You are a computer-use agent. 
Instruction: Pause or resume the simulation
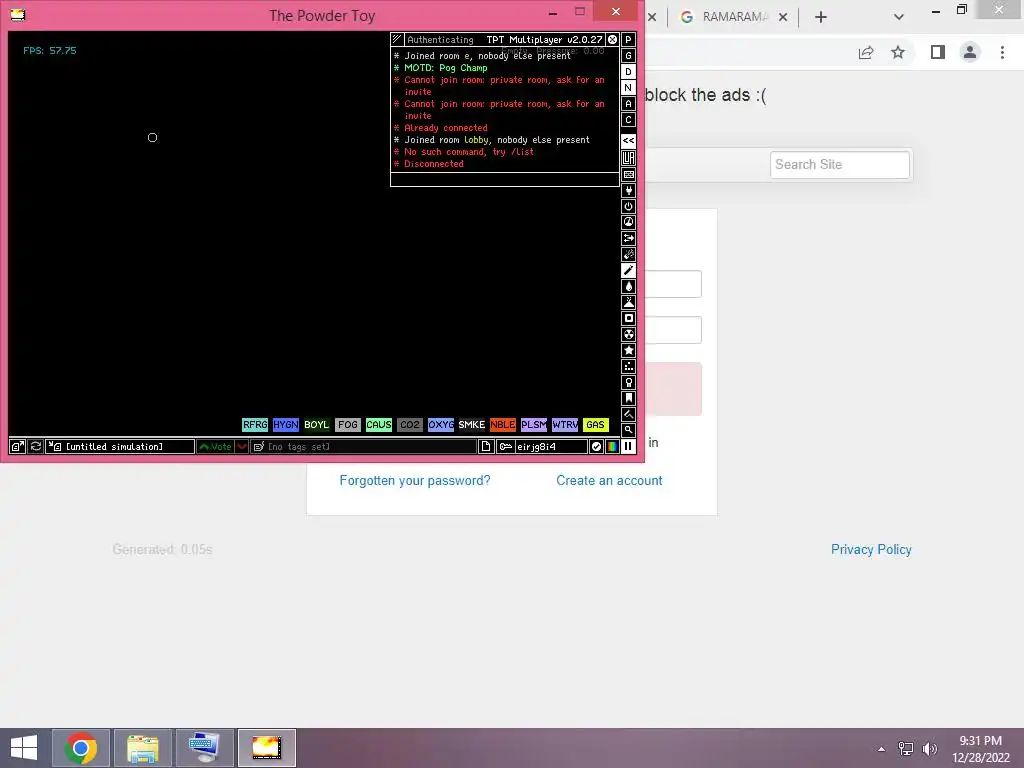(x=628, y=447)
